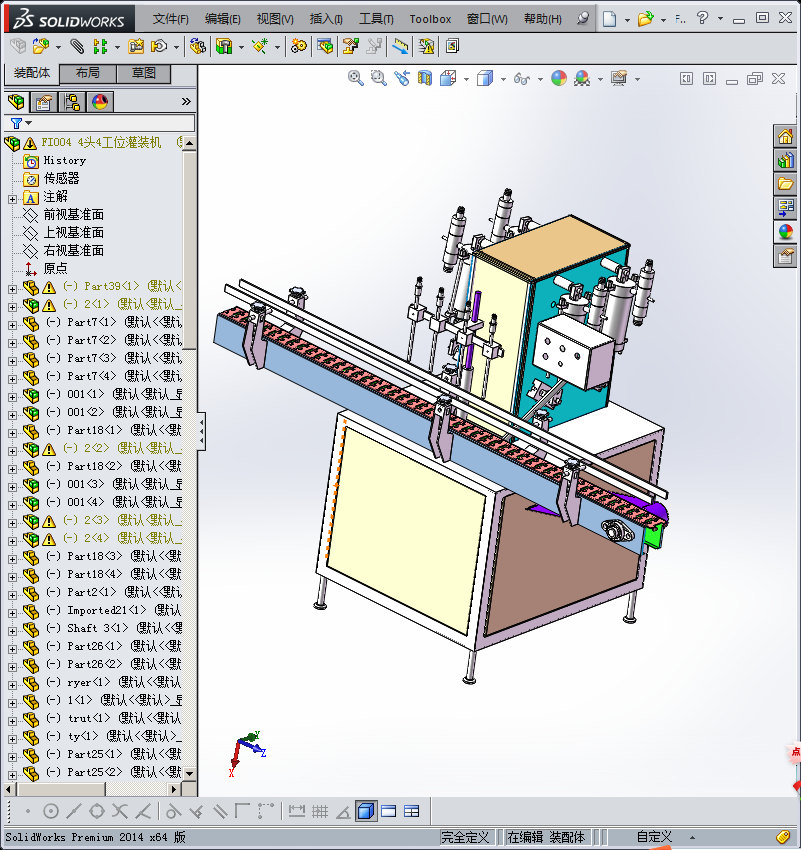Image resolution: width=801 pixels, height=850 pixels.
Task: Select 原点 in the tree
Action: [x=55, y=268]
